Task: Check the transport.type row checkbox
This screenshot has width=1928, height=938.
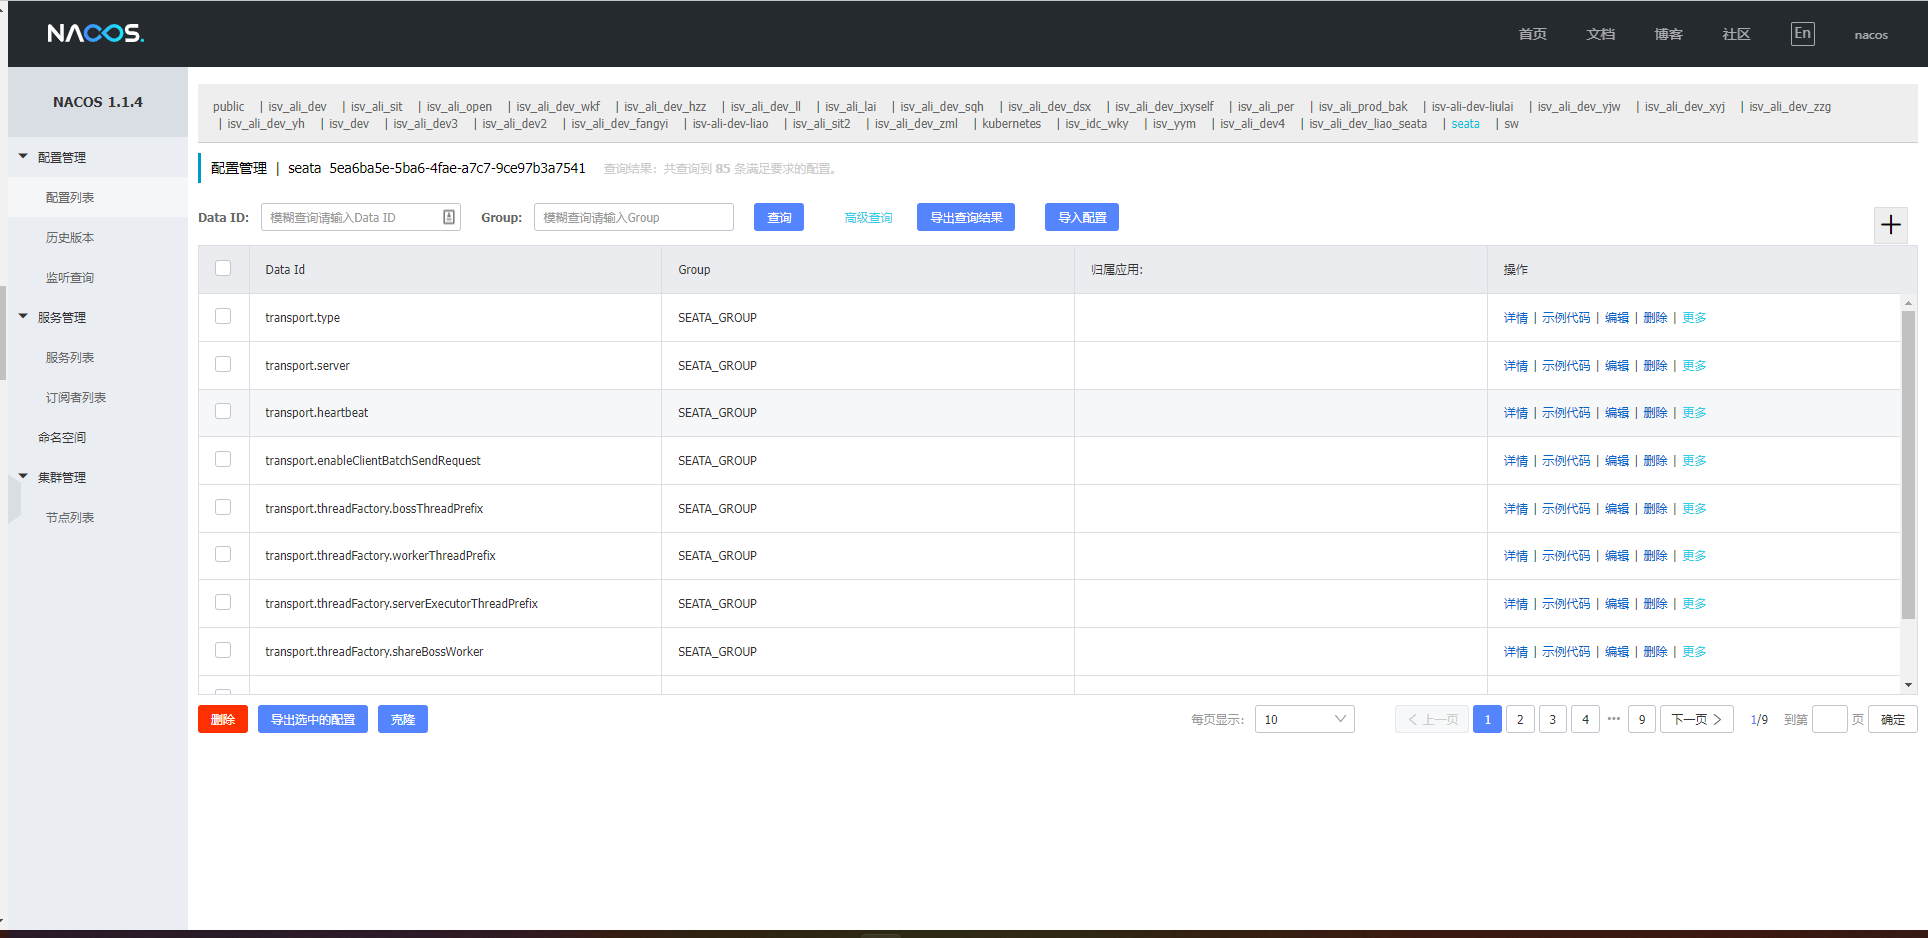Action: [x=223, y=316]
